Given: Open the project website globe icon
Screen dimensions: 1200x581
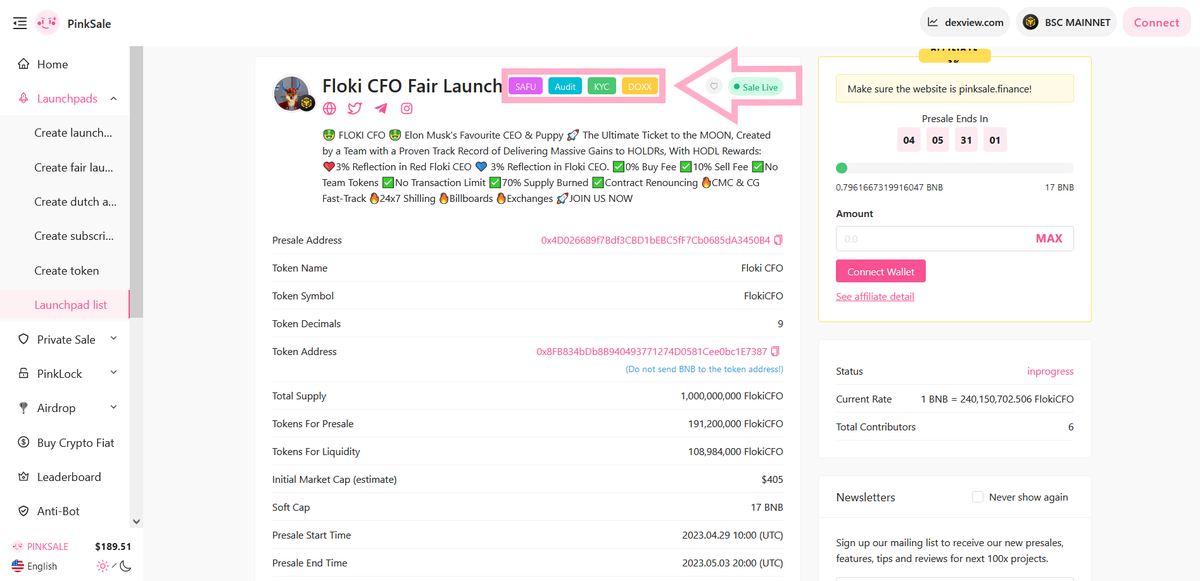Looking at the screenshot, I should 330,108.
